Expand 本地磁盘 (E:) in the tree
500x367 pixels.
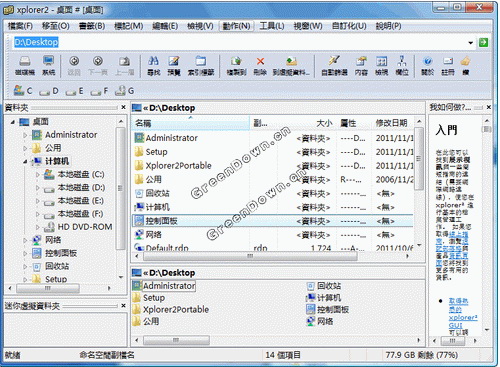click(38, 201)
